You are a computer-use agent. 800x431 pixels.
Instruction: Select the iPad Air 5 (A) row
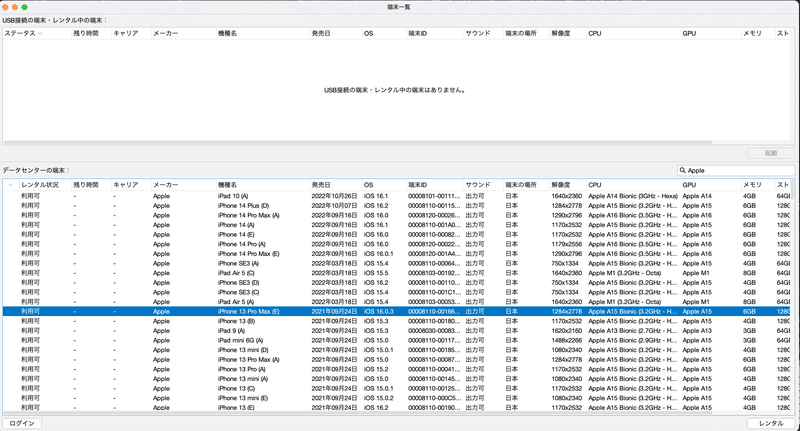[396, 302]
